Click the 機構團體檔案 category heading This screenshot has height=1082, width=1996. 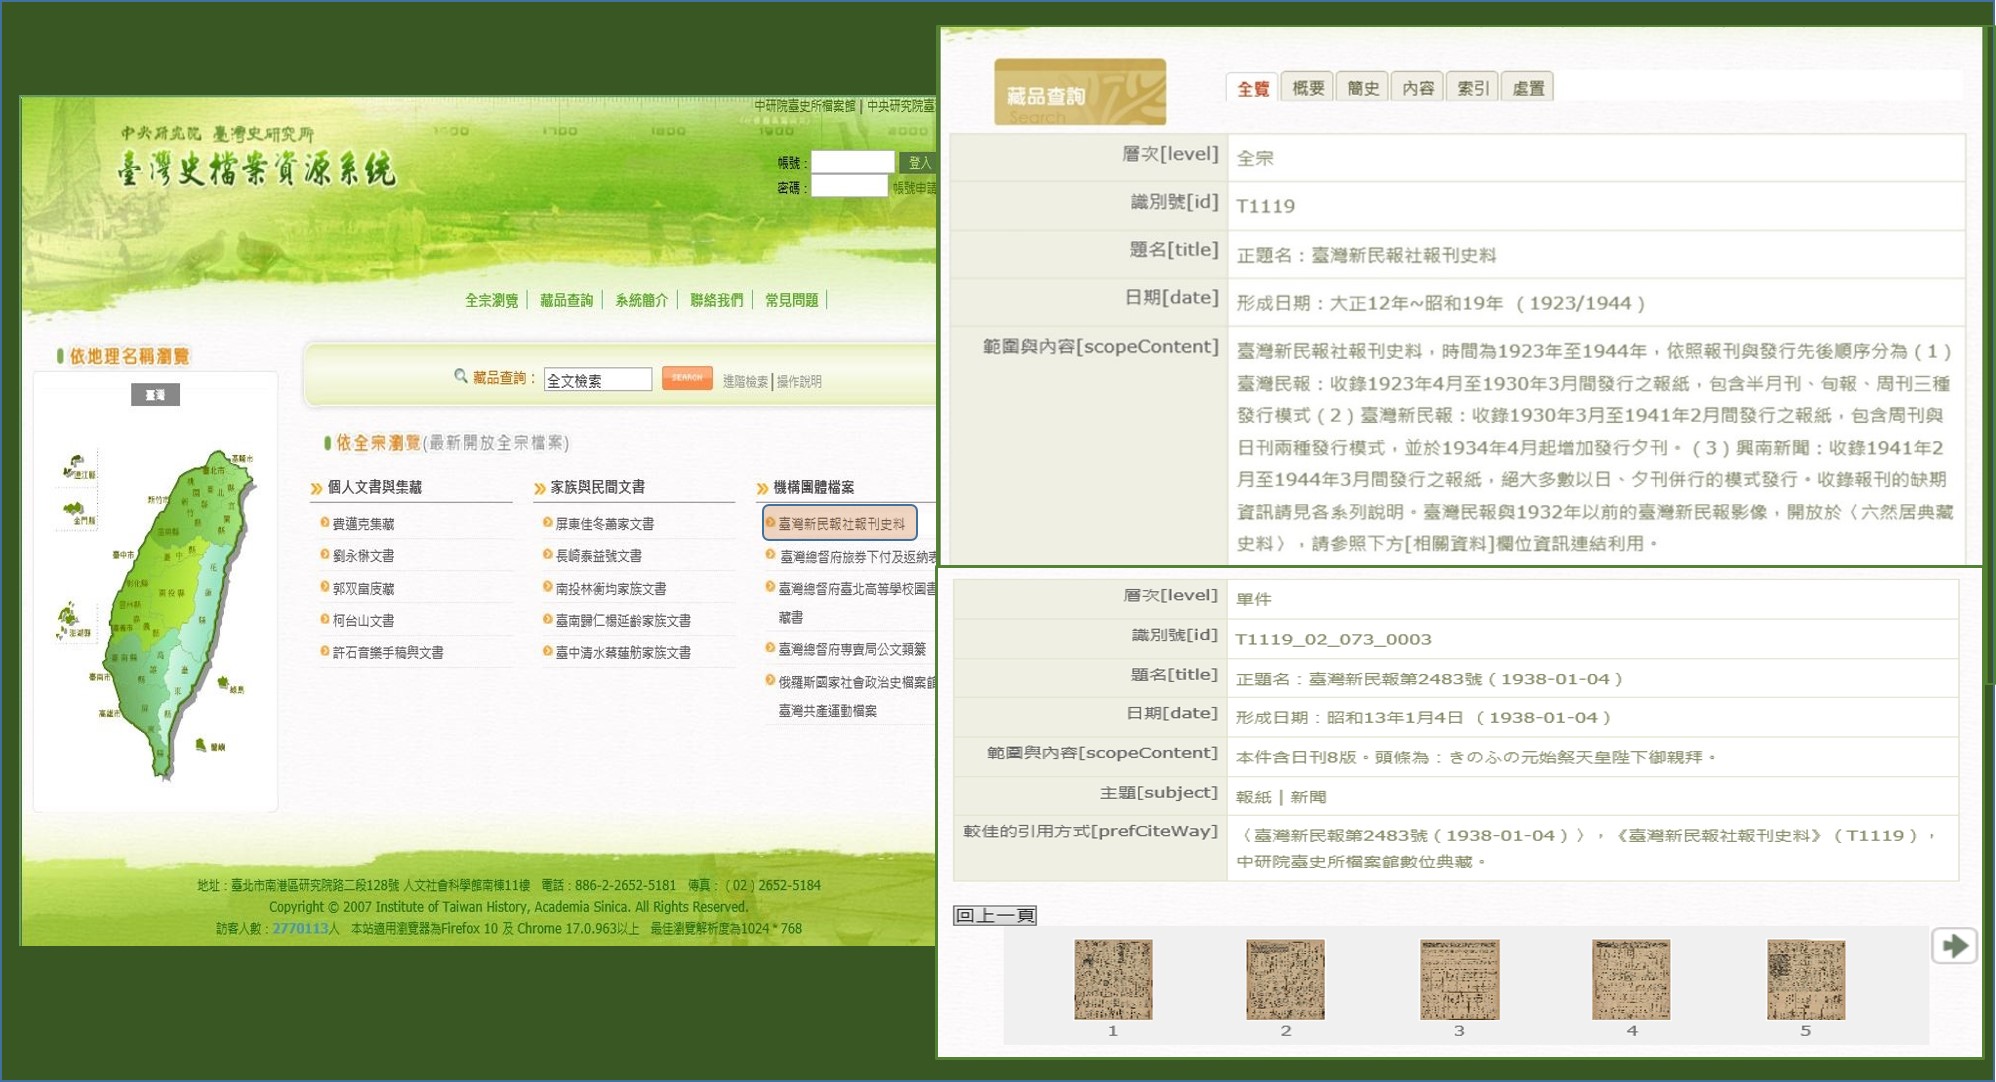point(814,487)
